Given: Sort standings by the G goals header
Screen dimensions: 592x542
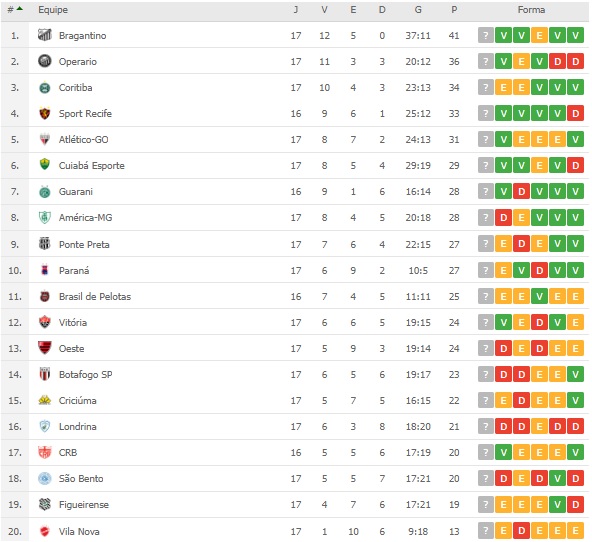Looking at the screenshot, I should (x=418, y=10).
